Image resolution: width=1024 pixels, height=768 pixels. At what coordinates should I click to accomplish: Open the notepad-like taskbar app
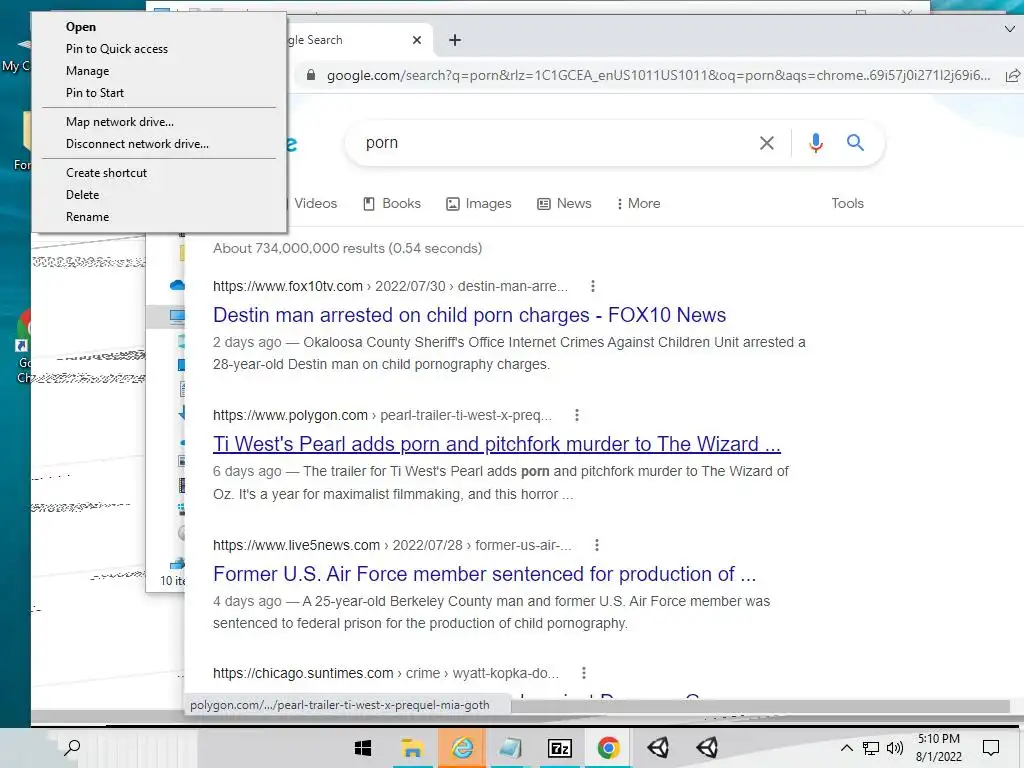510,748
